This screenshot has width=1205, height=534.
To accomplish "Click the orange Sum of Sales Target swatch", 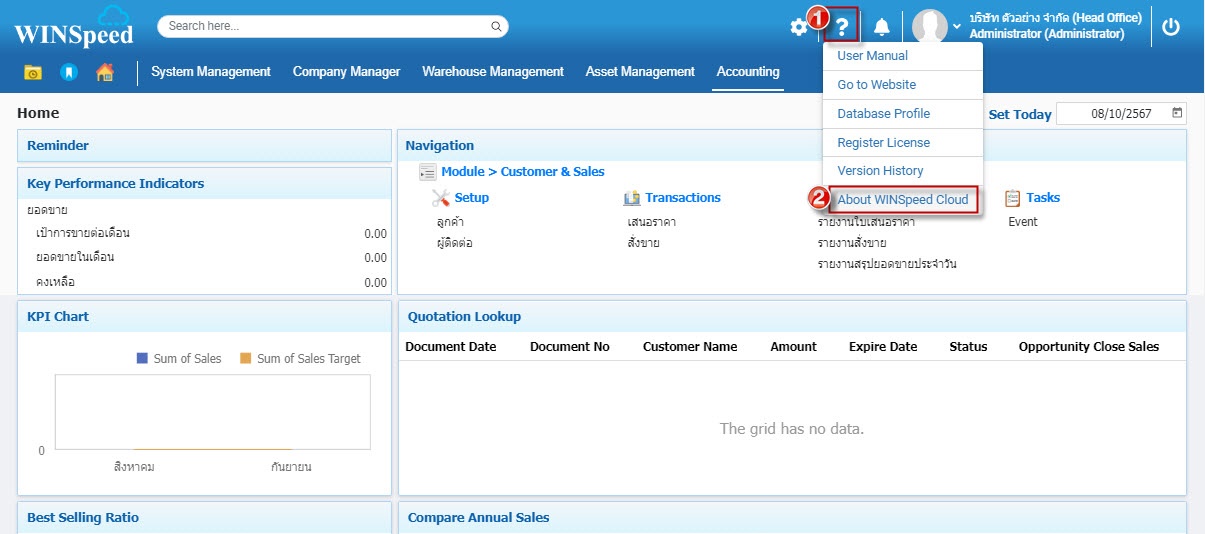I will (245, 358).
